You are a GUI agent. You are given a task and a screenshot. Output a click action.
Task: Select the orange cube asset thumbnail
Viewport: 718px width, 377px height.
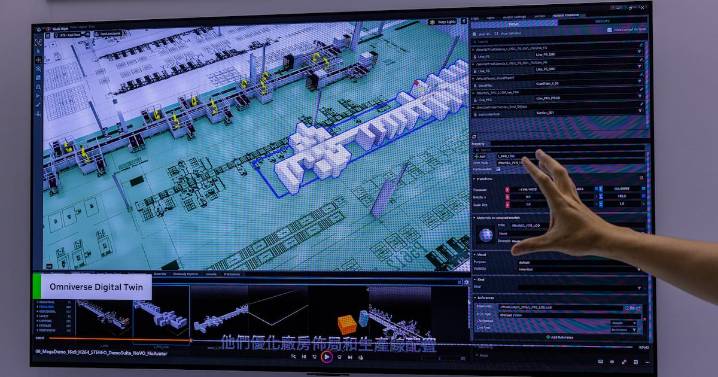tap(347, 325)
